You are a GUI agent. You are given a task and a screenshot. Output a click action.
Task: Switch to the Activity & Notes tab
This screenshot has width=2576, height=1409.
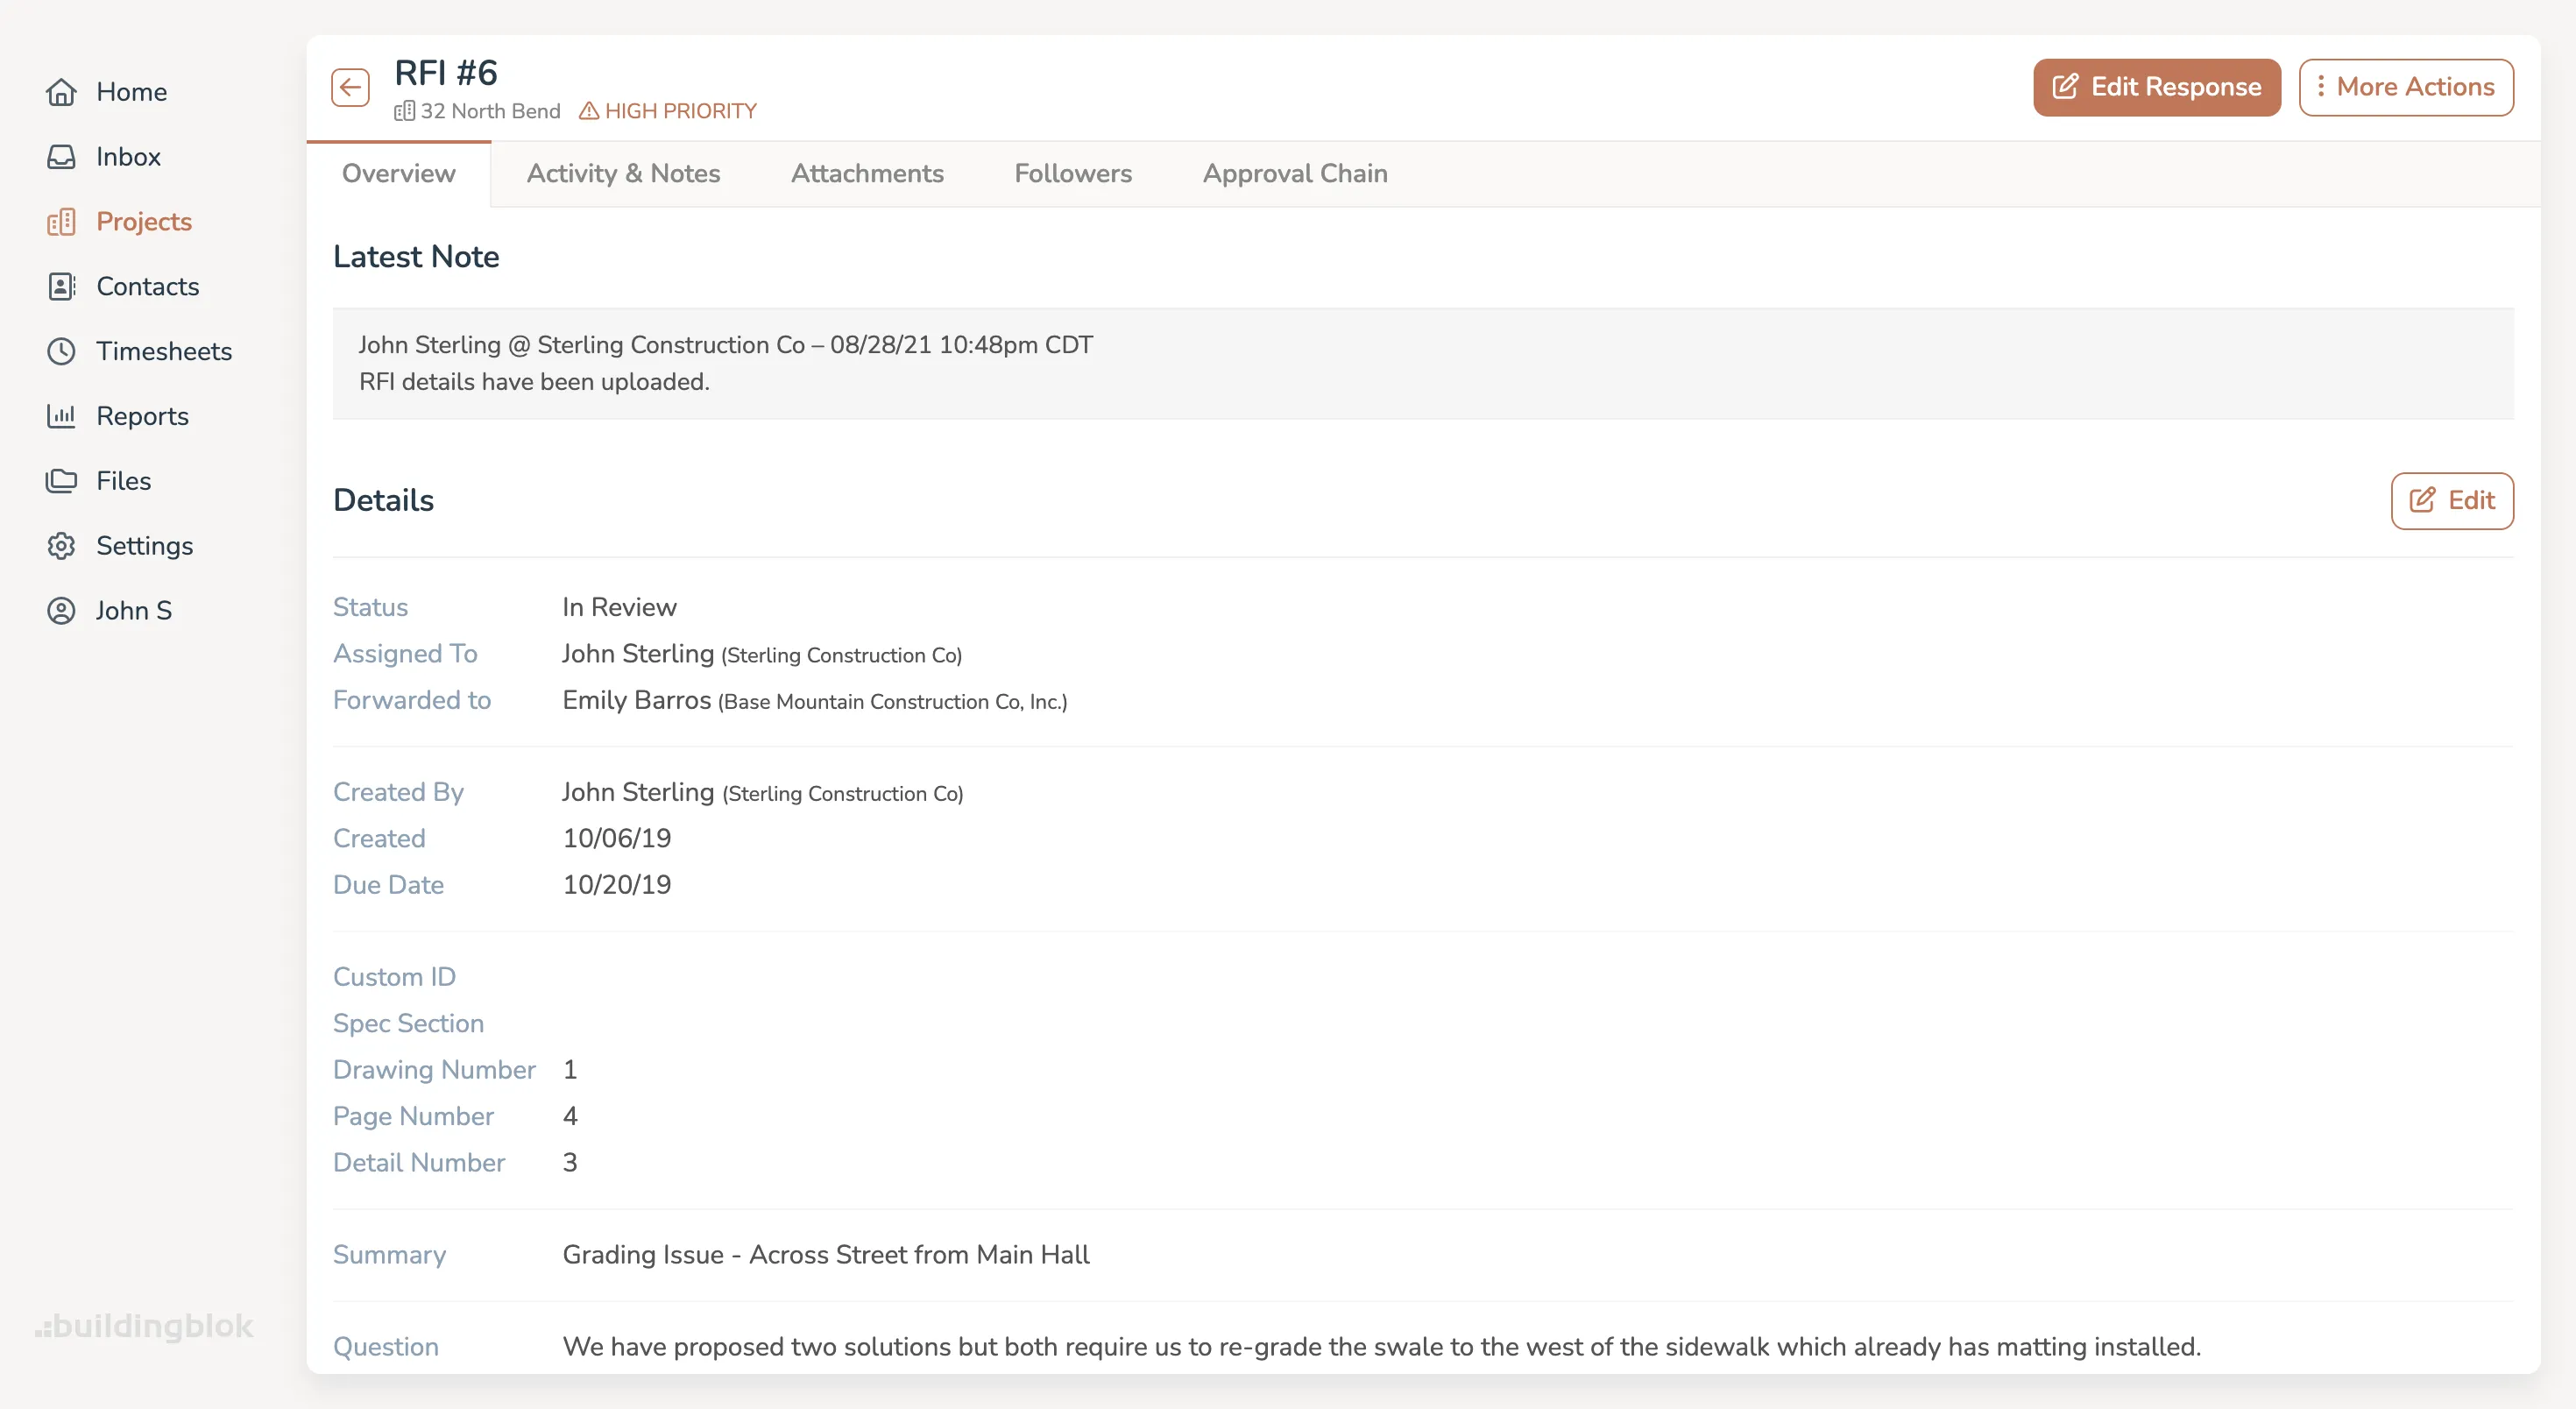coord(624,173)
